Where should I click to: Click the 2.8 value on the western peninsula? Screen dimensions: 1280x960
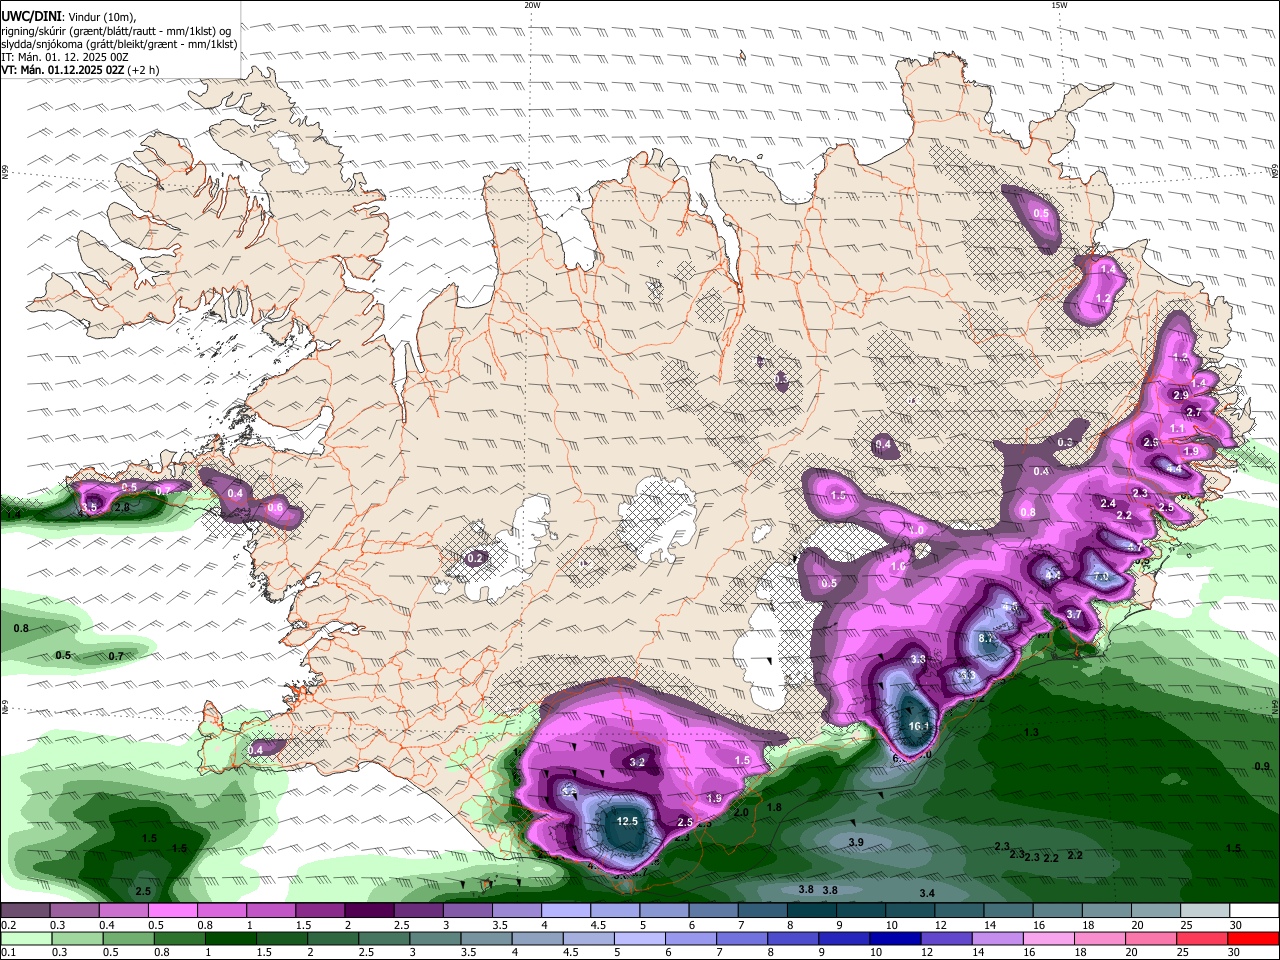tap(122, 507)
